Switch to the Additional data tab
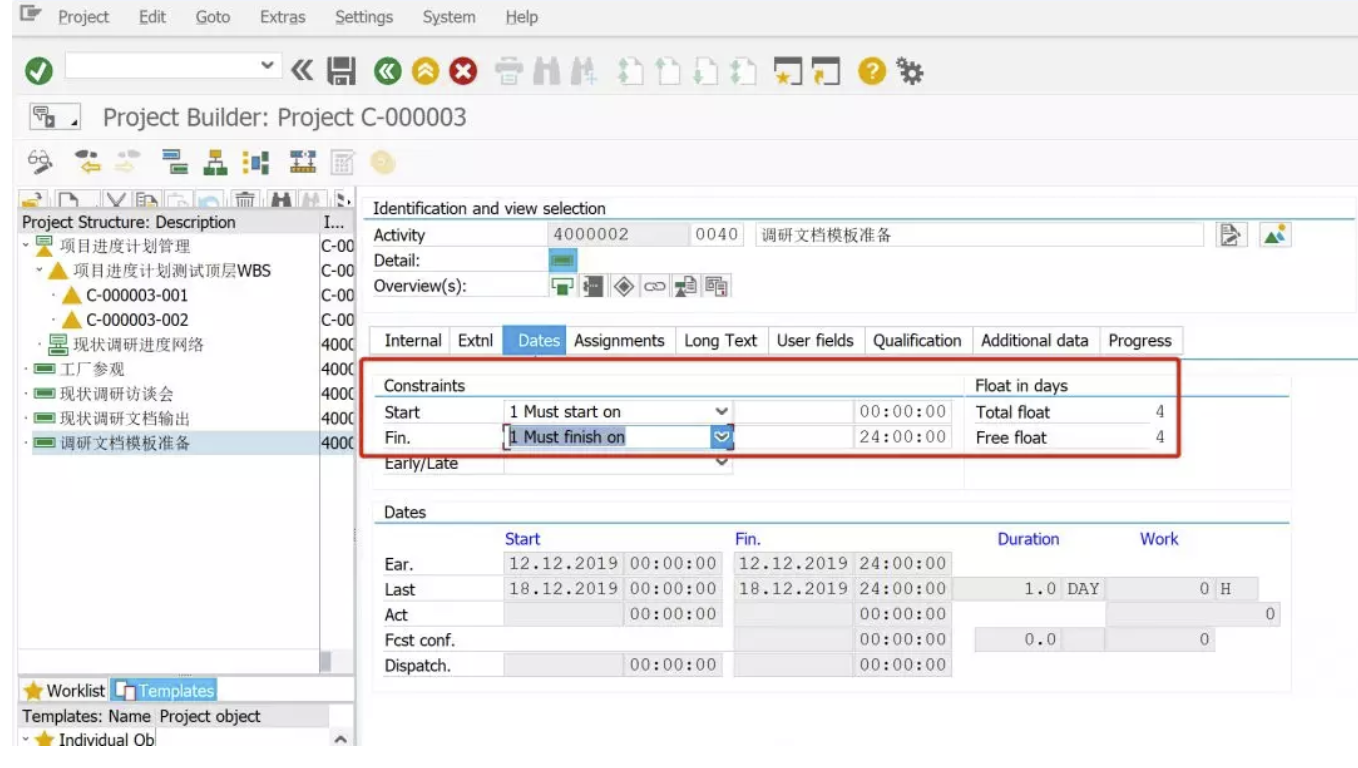 (x=1034, y=340)
